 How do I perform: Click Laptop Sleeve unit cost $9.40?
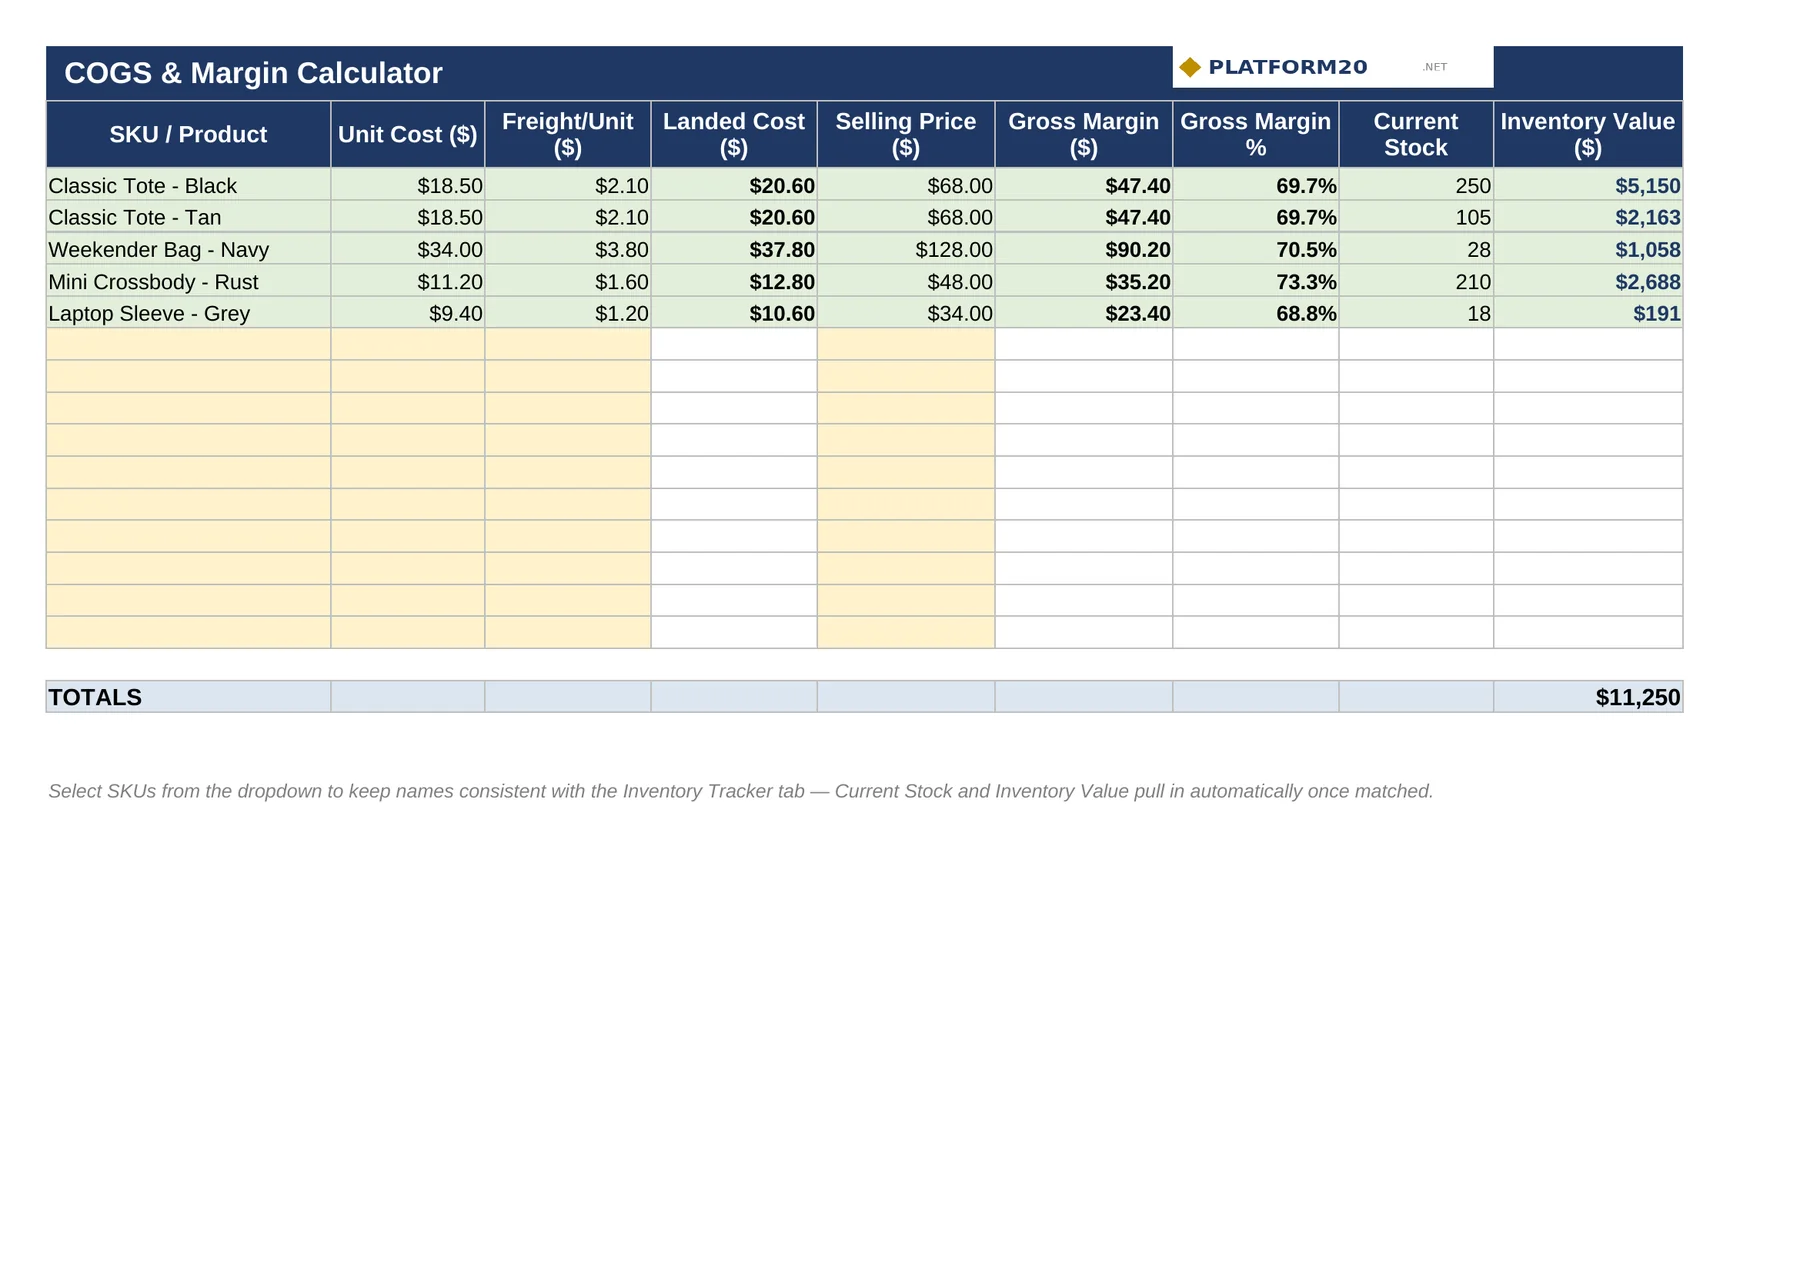408,313
